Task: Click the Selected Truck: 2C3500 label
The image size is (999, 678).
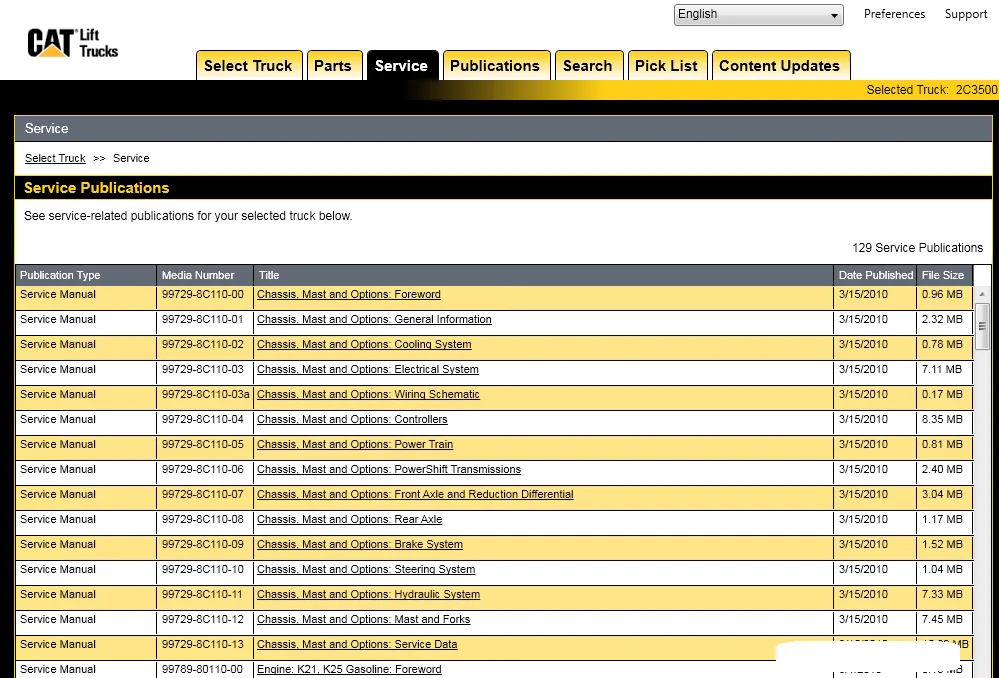Action: 931,90
